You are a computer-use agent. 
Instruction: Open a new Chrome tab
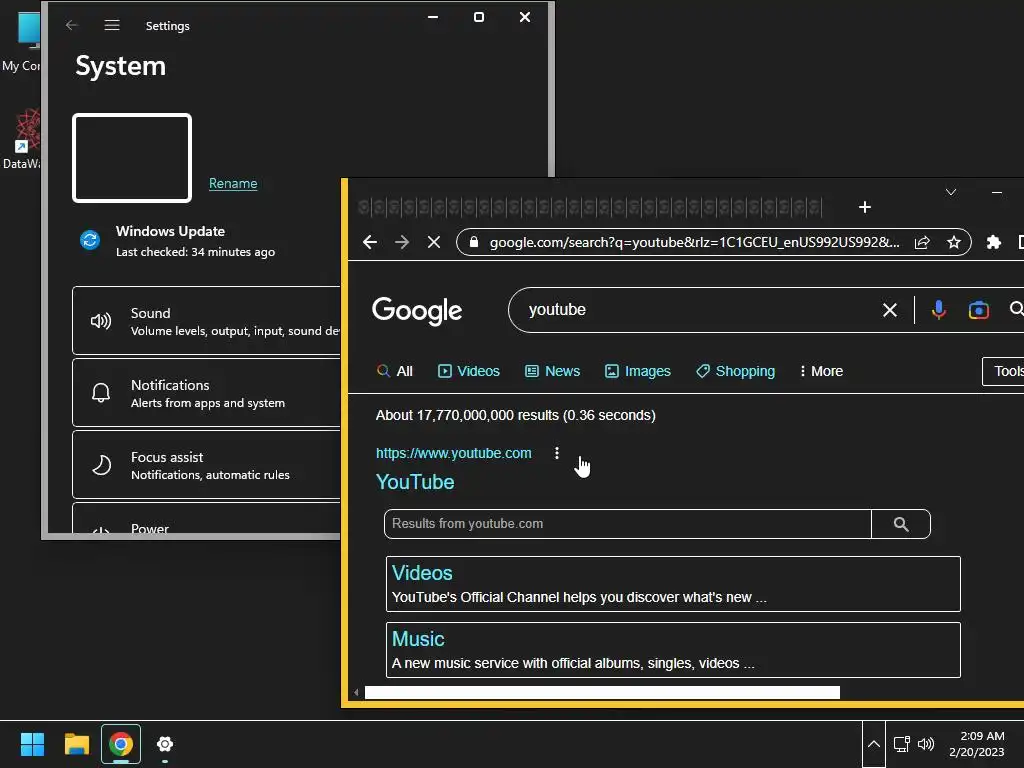[865, 207]
